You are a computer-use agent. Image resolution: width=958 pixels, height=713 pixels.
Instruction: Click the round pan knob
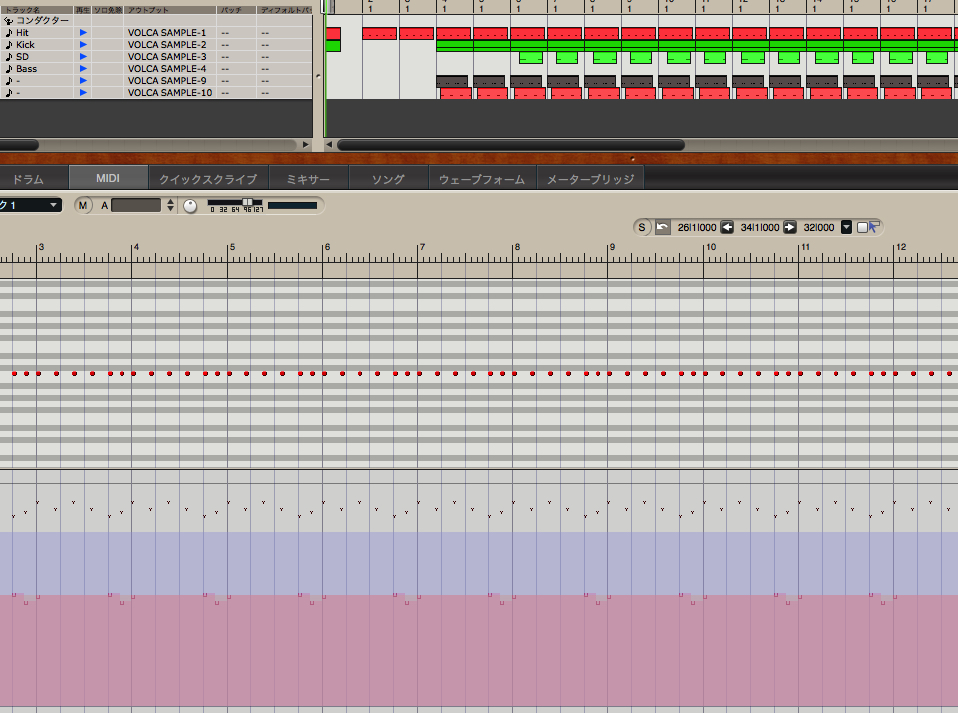pos(190,206)
